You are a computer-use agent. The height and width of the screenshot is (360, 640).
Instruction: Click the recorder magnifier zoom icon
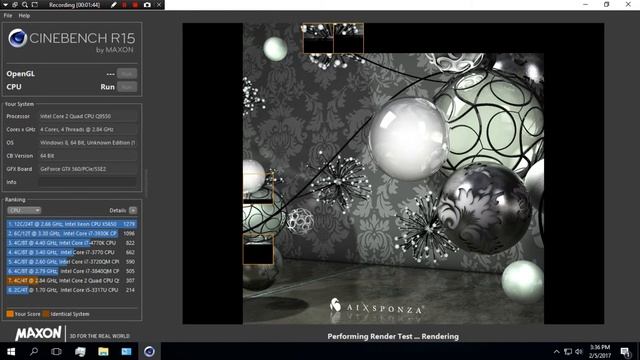tap(25, 5)
